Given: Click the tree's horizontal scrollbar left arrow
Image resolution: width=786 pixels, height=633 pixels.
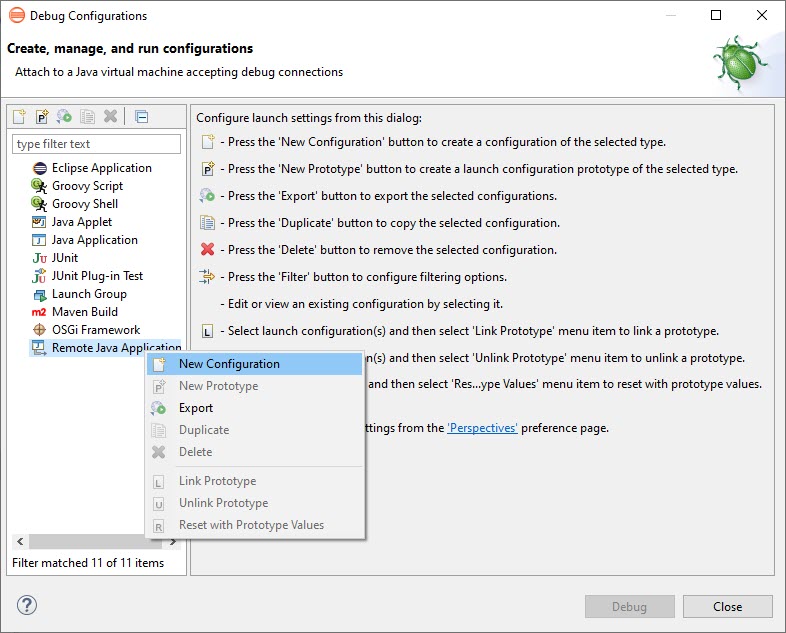Looking at the screenshot, I should pos(20,542).
